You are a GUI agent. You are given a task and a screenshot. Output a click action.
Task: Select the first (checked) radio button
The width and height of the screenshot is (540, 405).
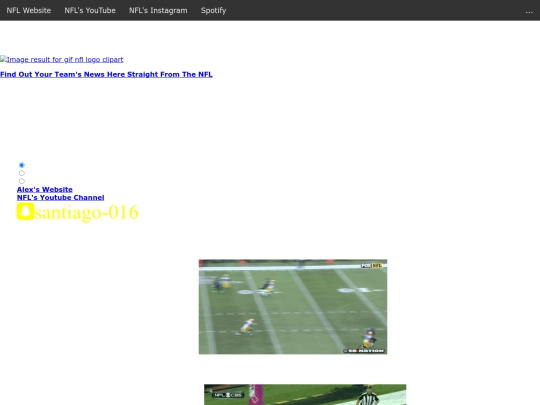[22, 165]
